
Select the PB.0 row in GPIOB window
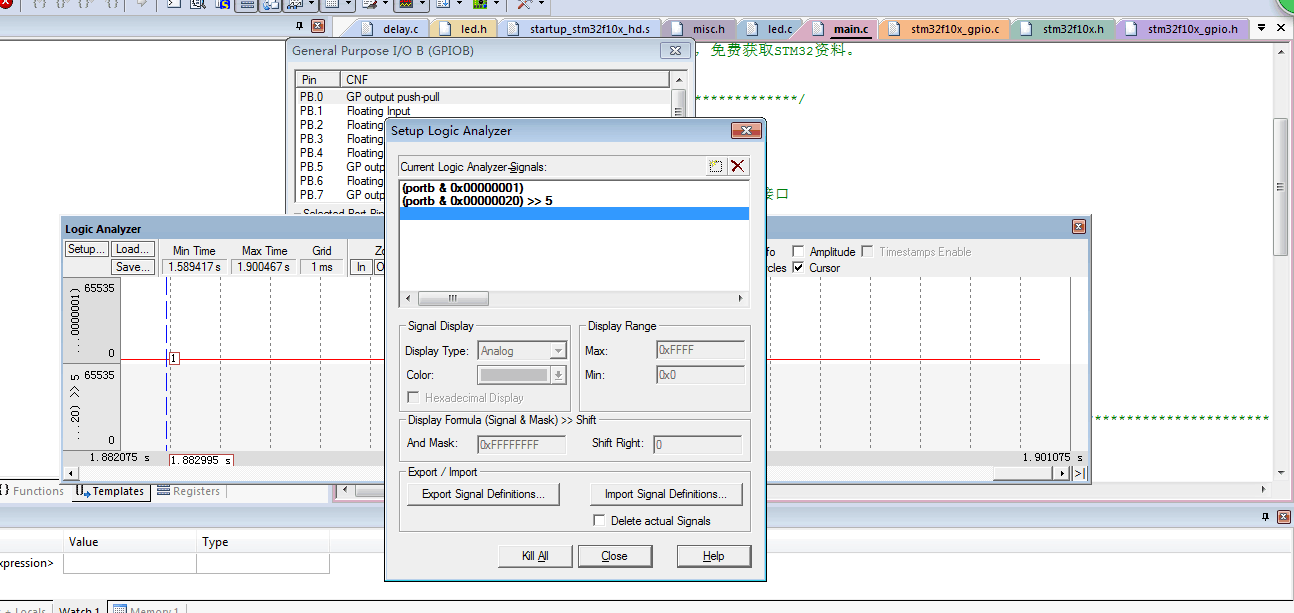[484, 97]
